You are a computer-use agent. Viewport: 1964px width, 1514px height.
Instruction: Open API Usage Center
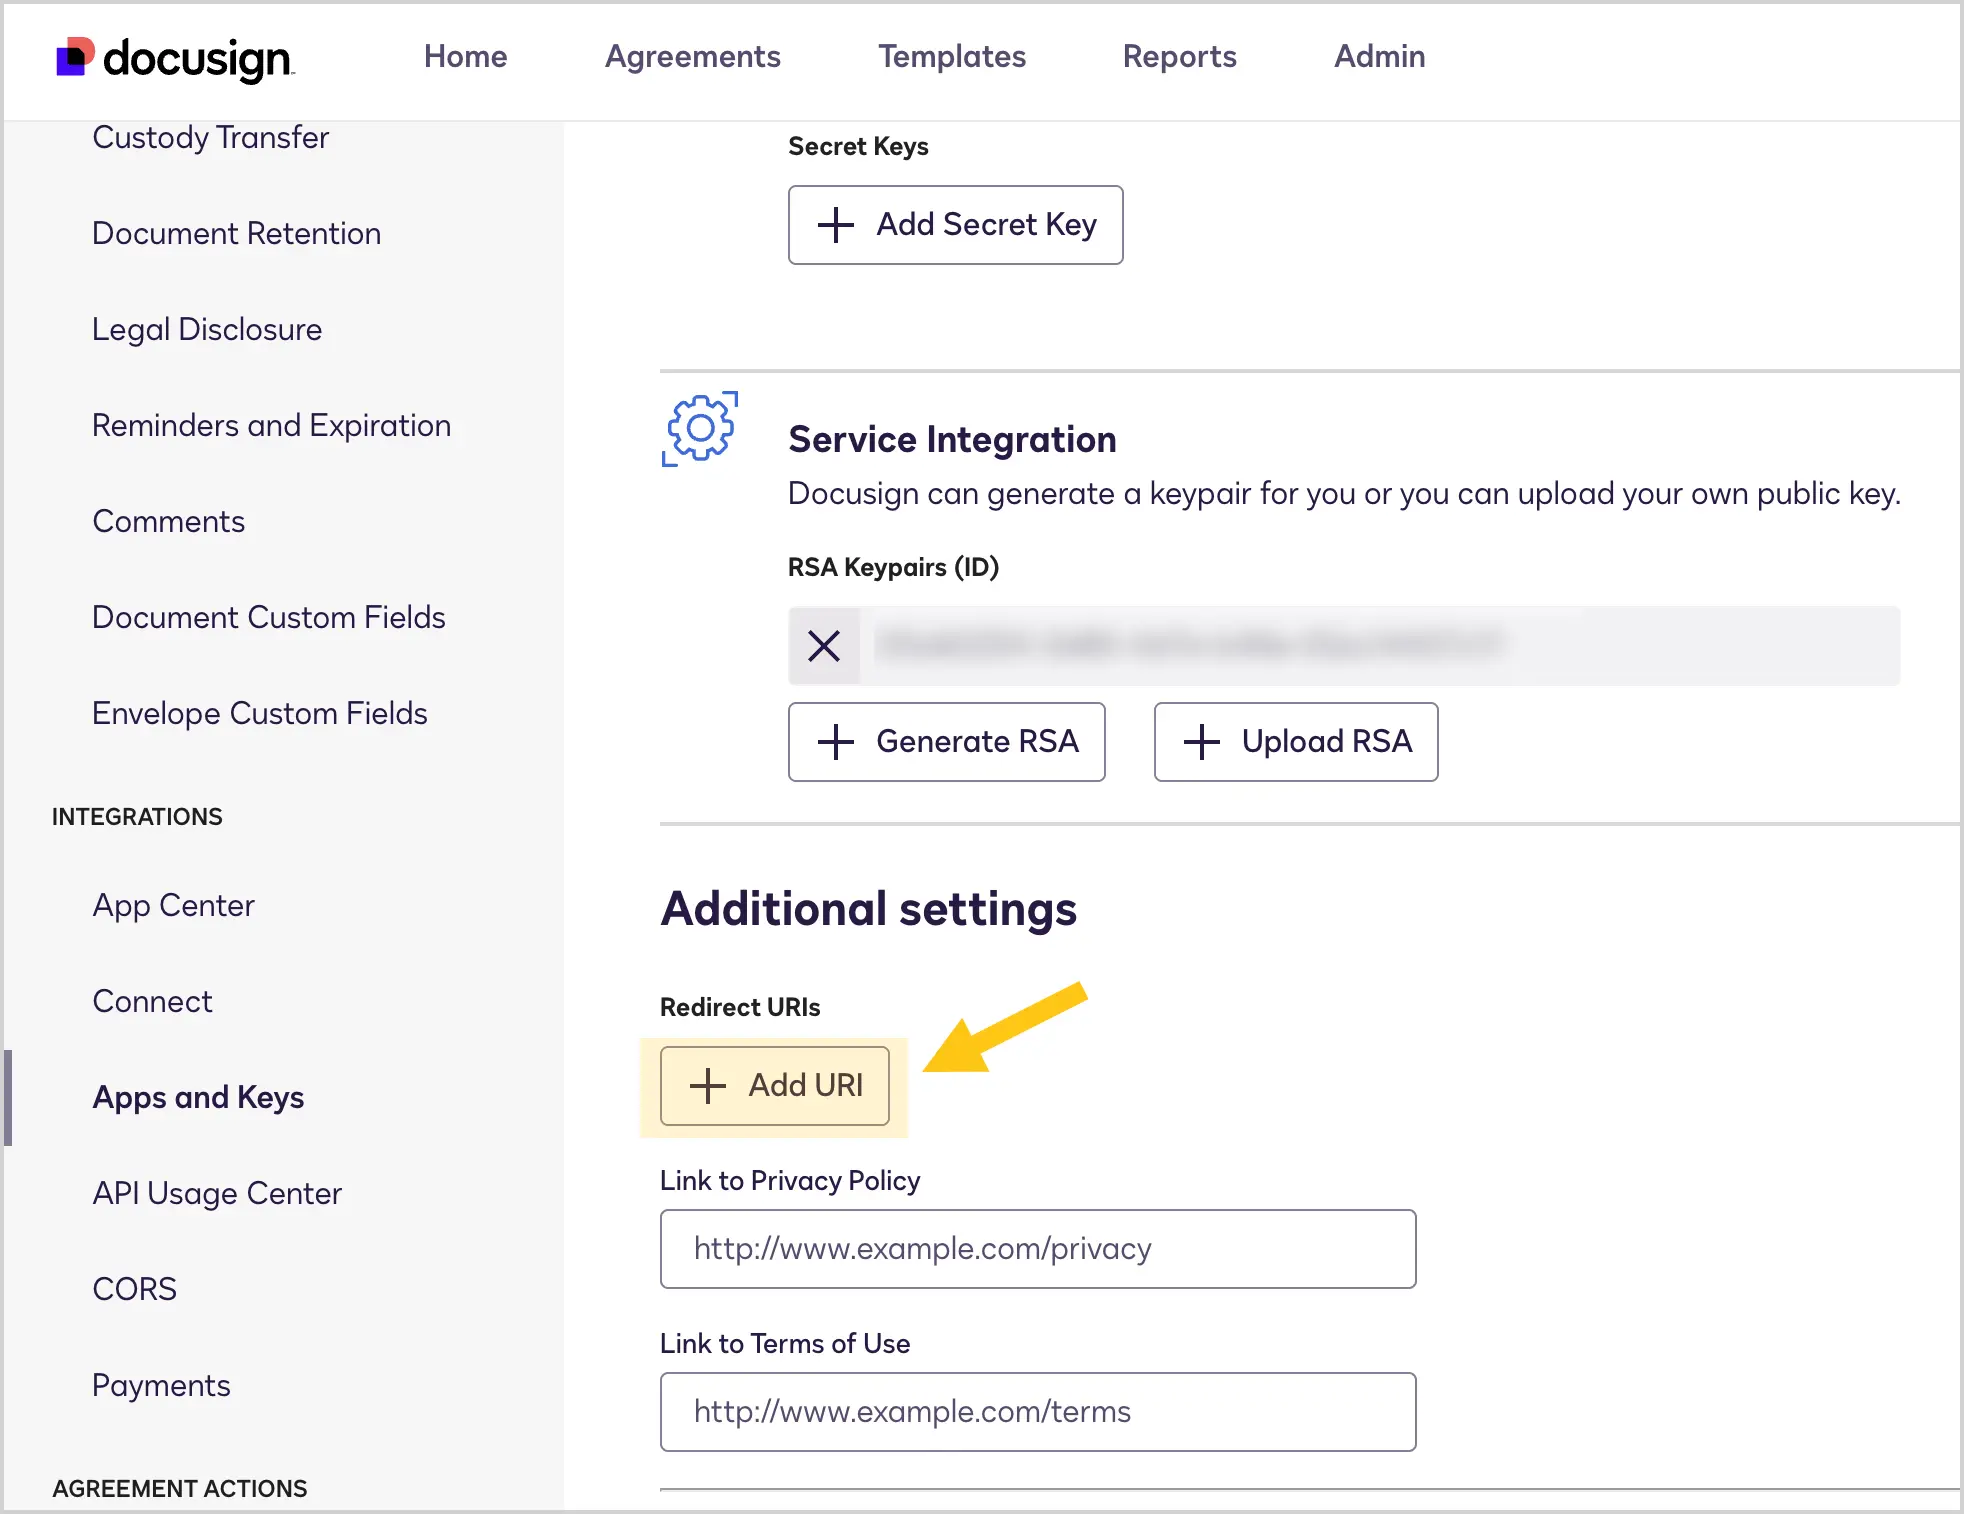click(x=217, y=1194)
